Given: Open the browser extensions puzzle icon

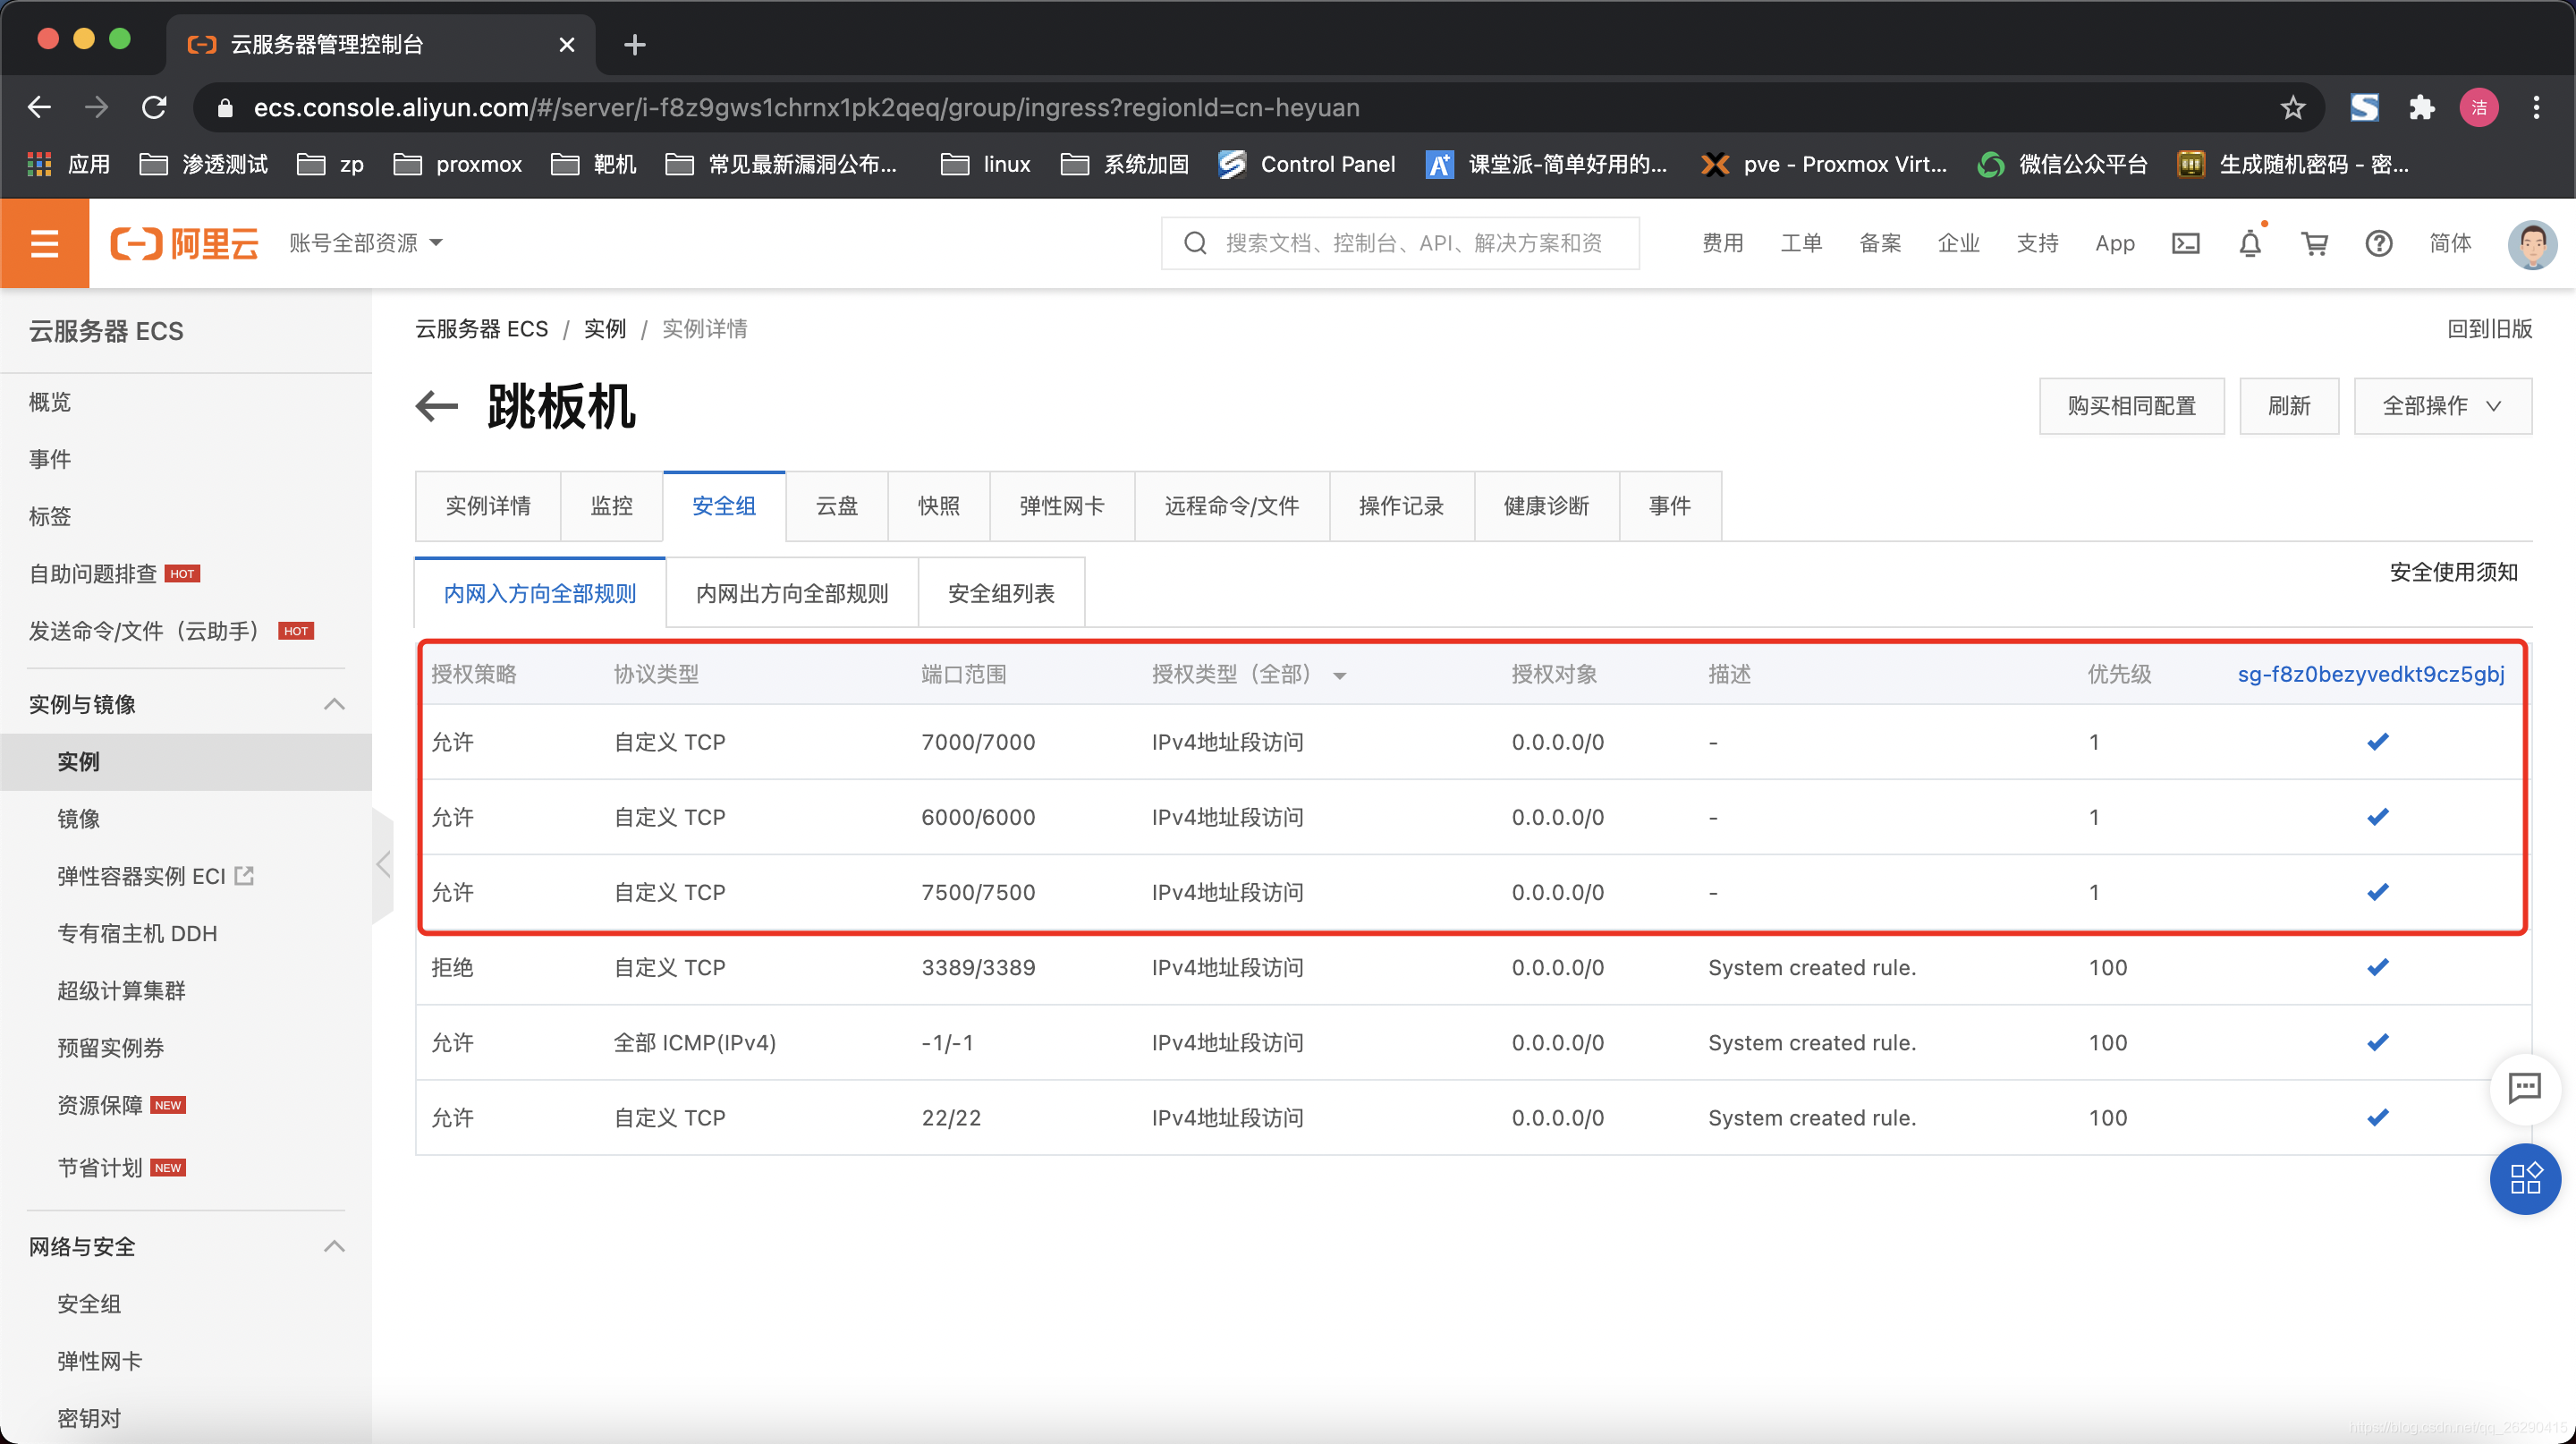Looking at the screenshot, I should pos(2422,107).
